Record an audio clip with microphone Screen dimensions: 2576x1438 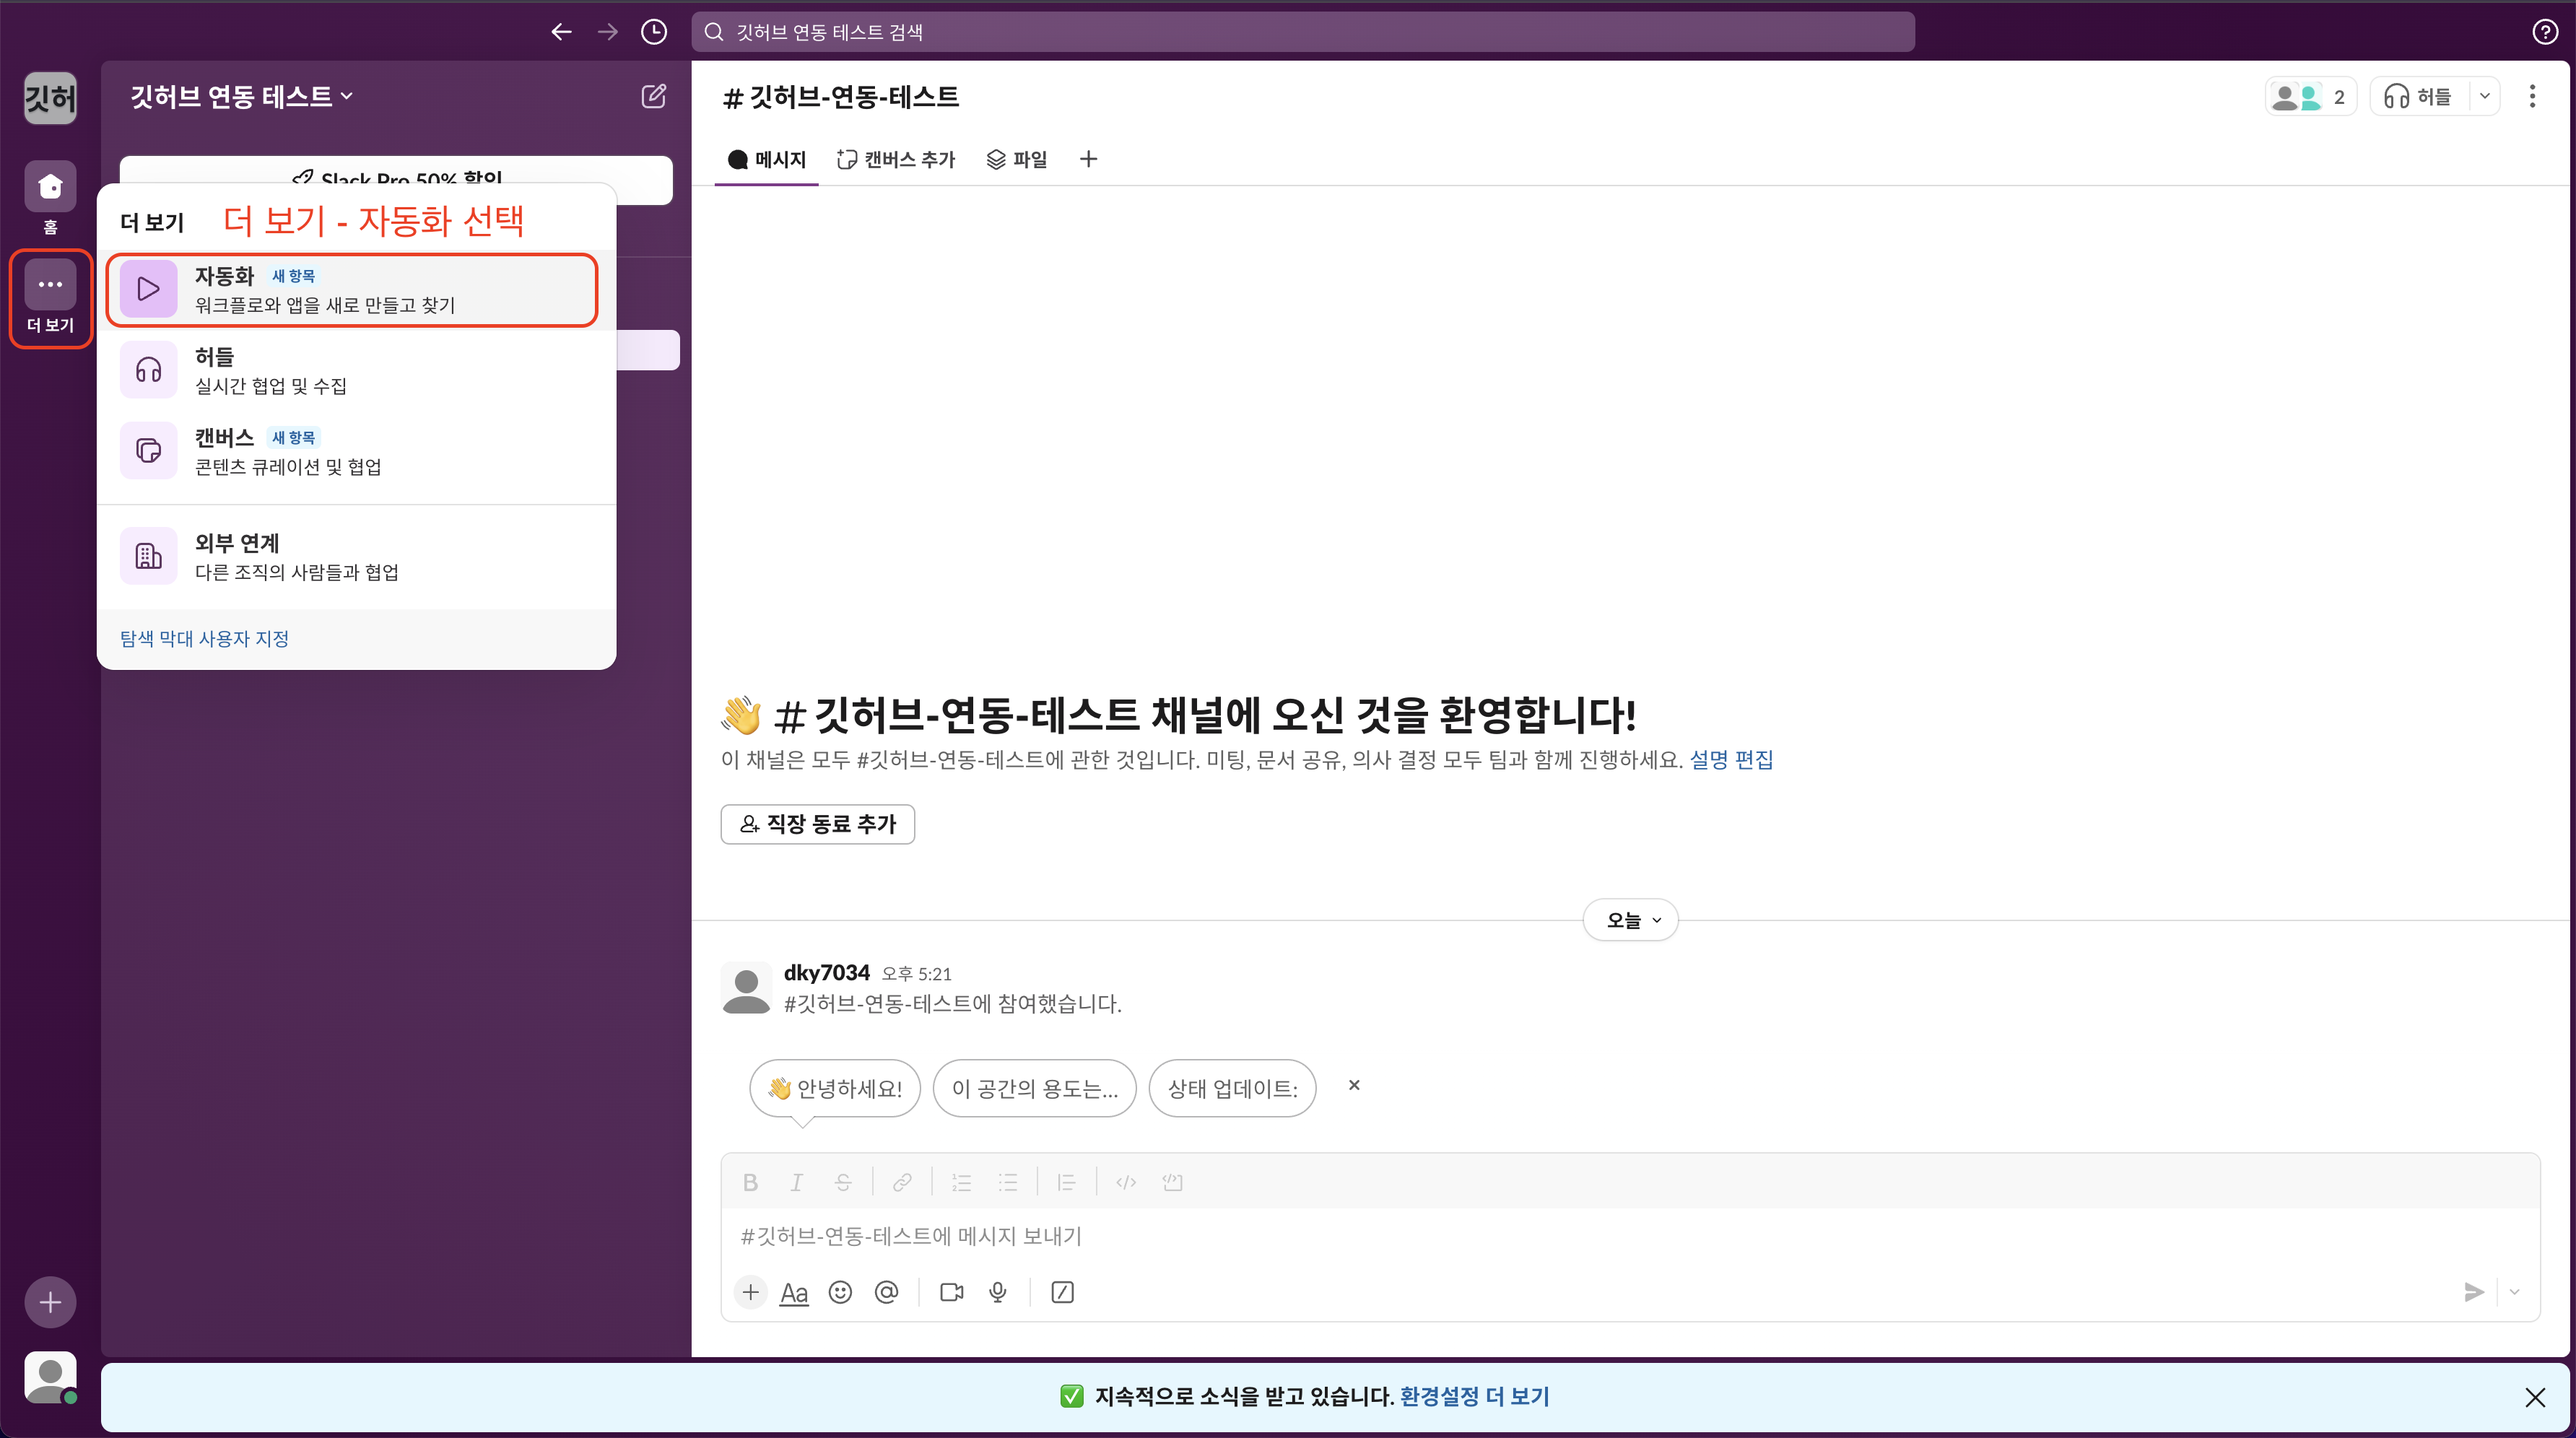997,1292
